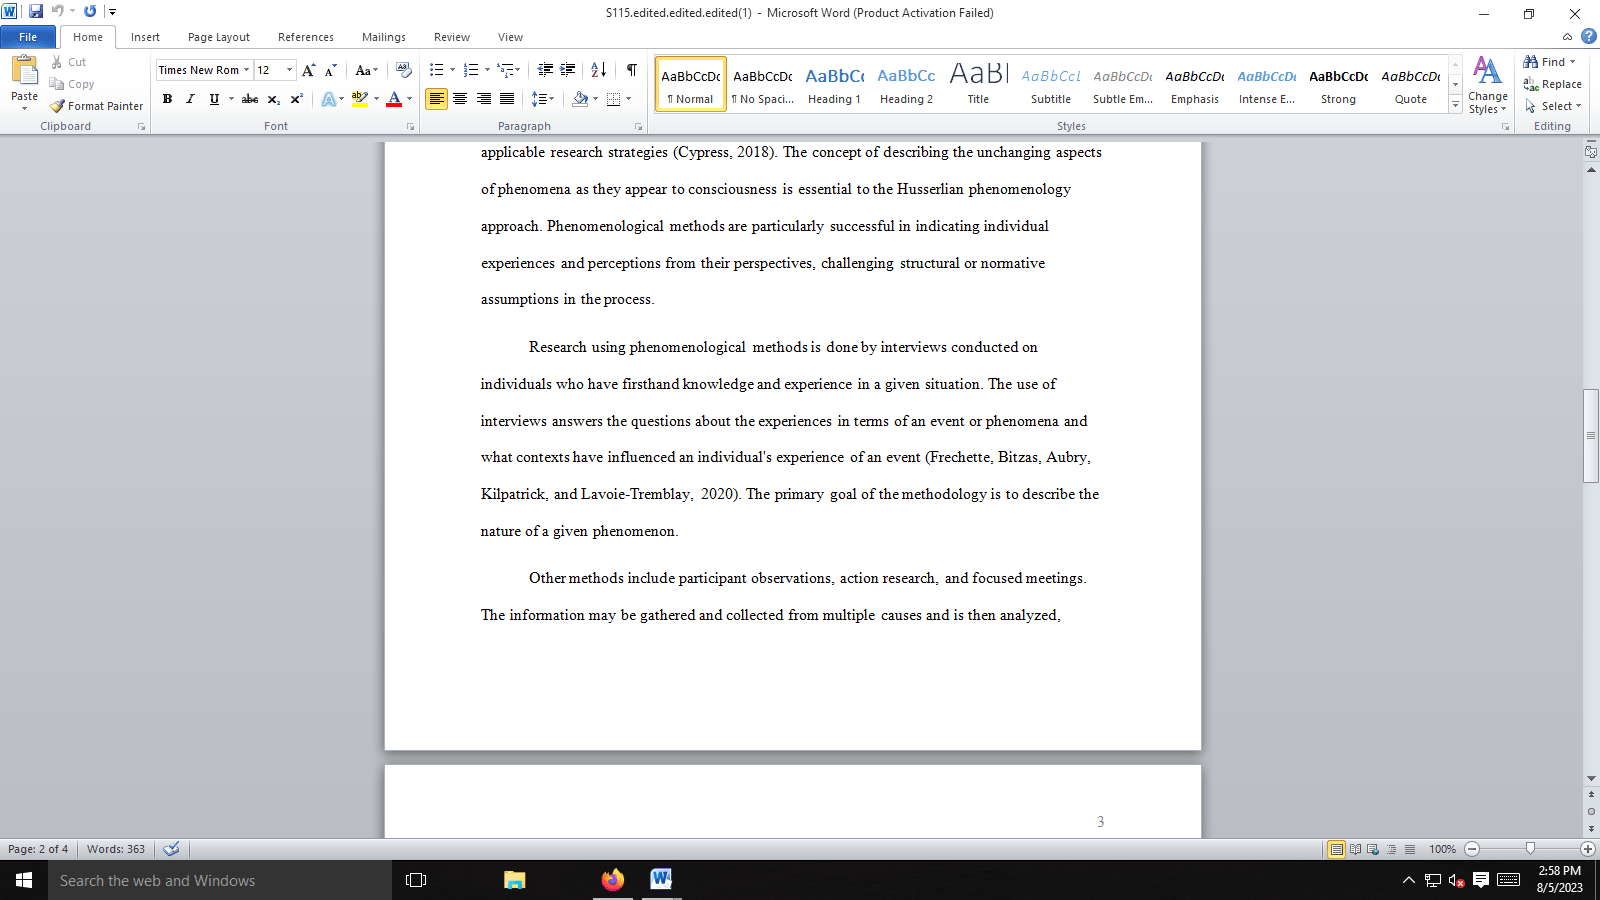This screenshot has width=1600, height=900.
Task: Expand the Change Styles menu
Action: 1488,88
